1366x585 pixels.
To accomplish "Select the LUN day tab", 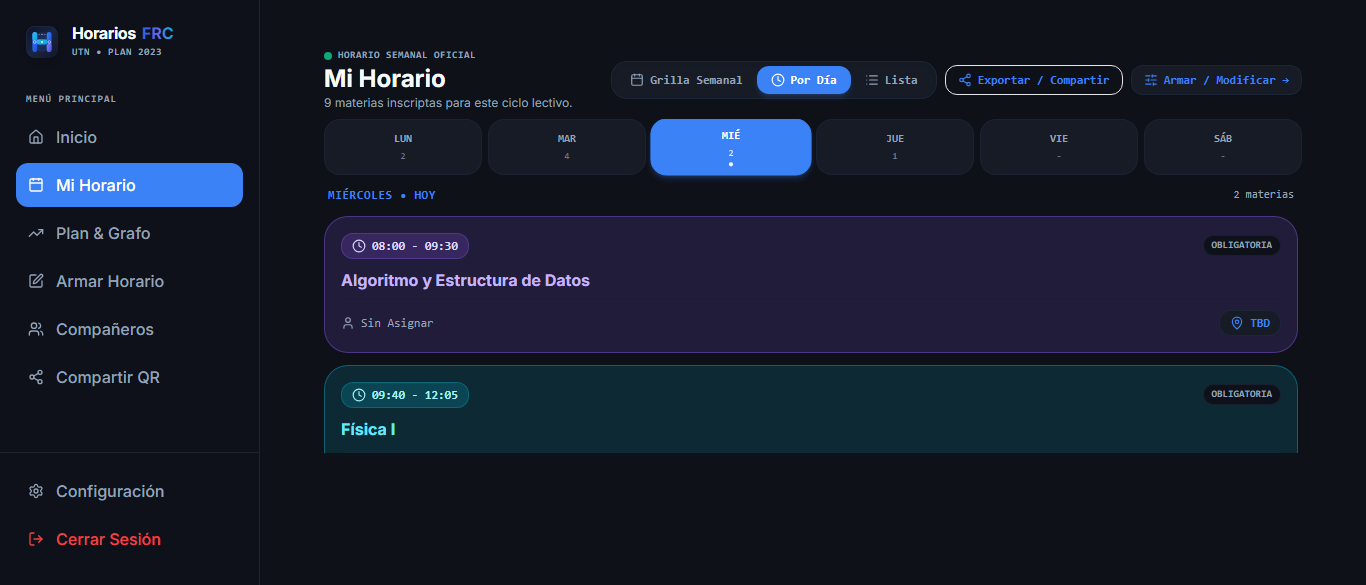I will 403,147.
